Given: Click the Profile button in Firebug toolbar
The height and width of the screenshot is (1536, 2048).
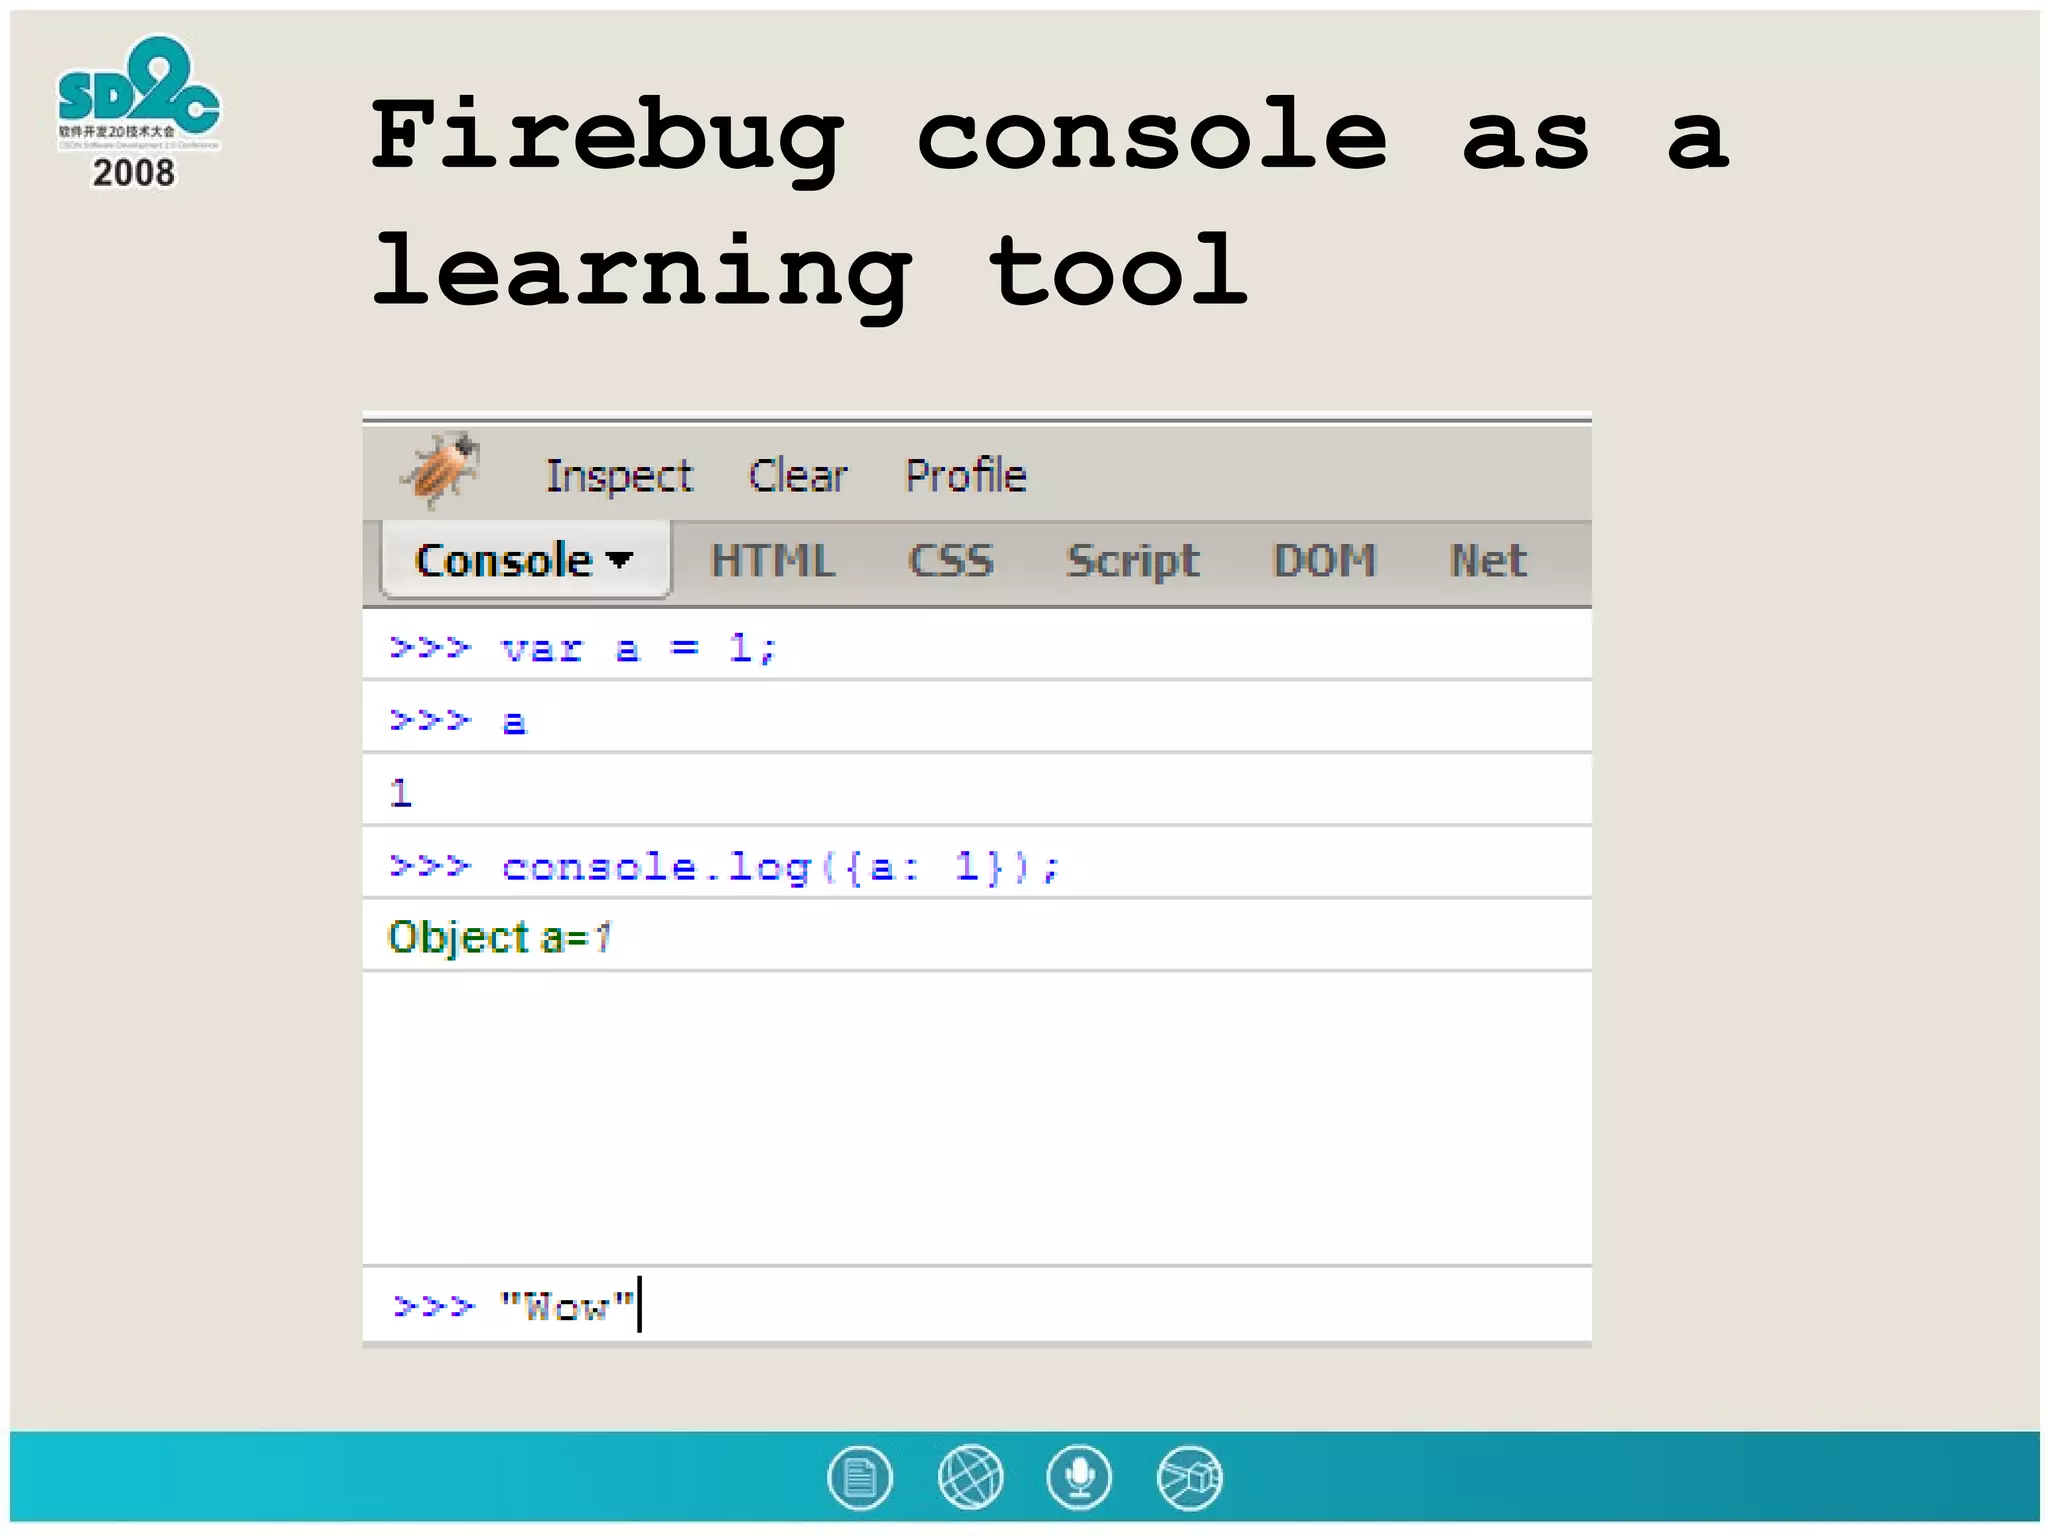Looking at the screenshot, I should (x=966, y=476).
